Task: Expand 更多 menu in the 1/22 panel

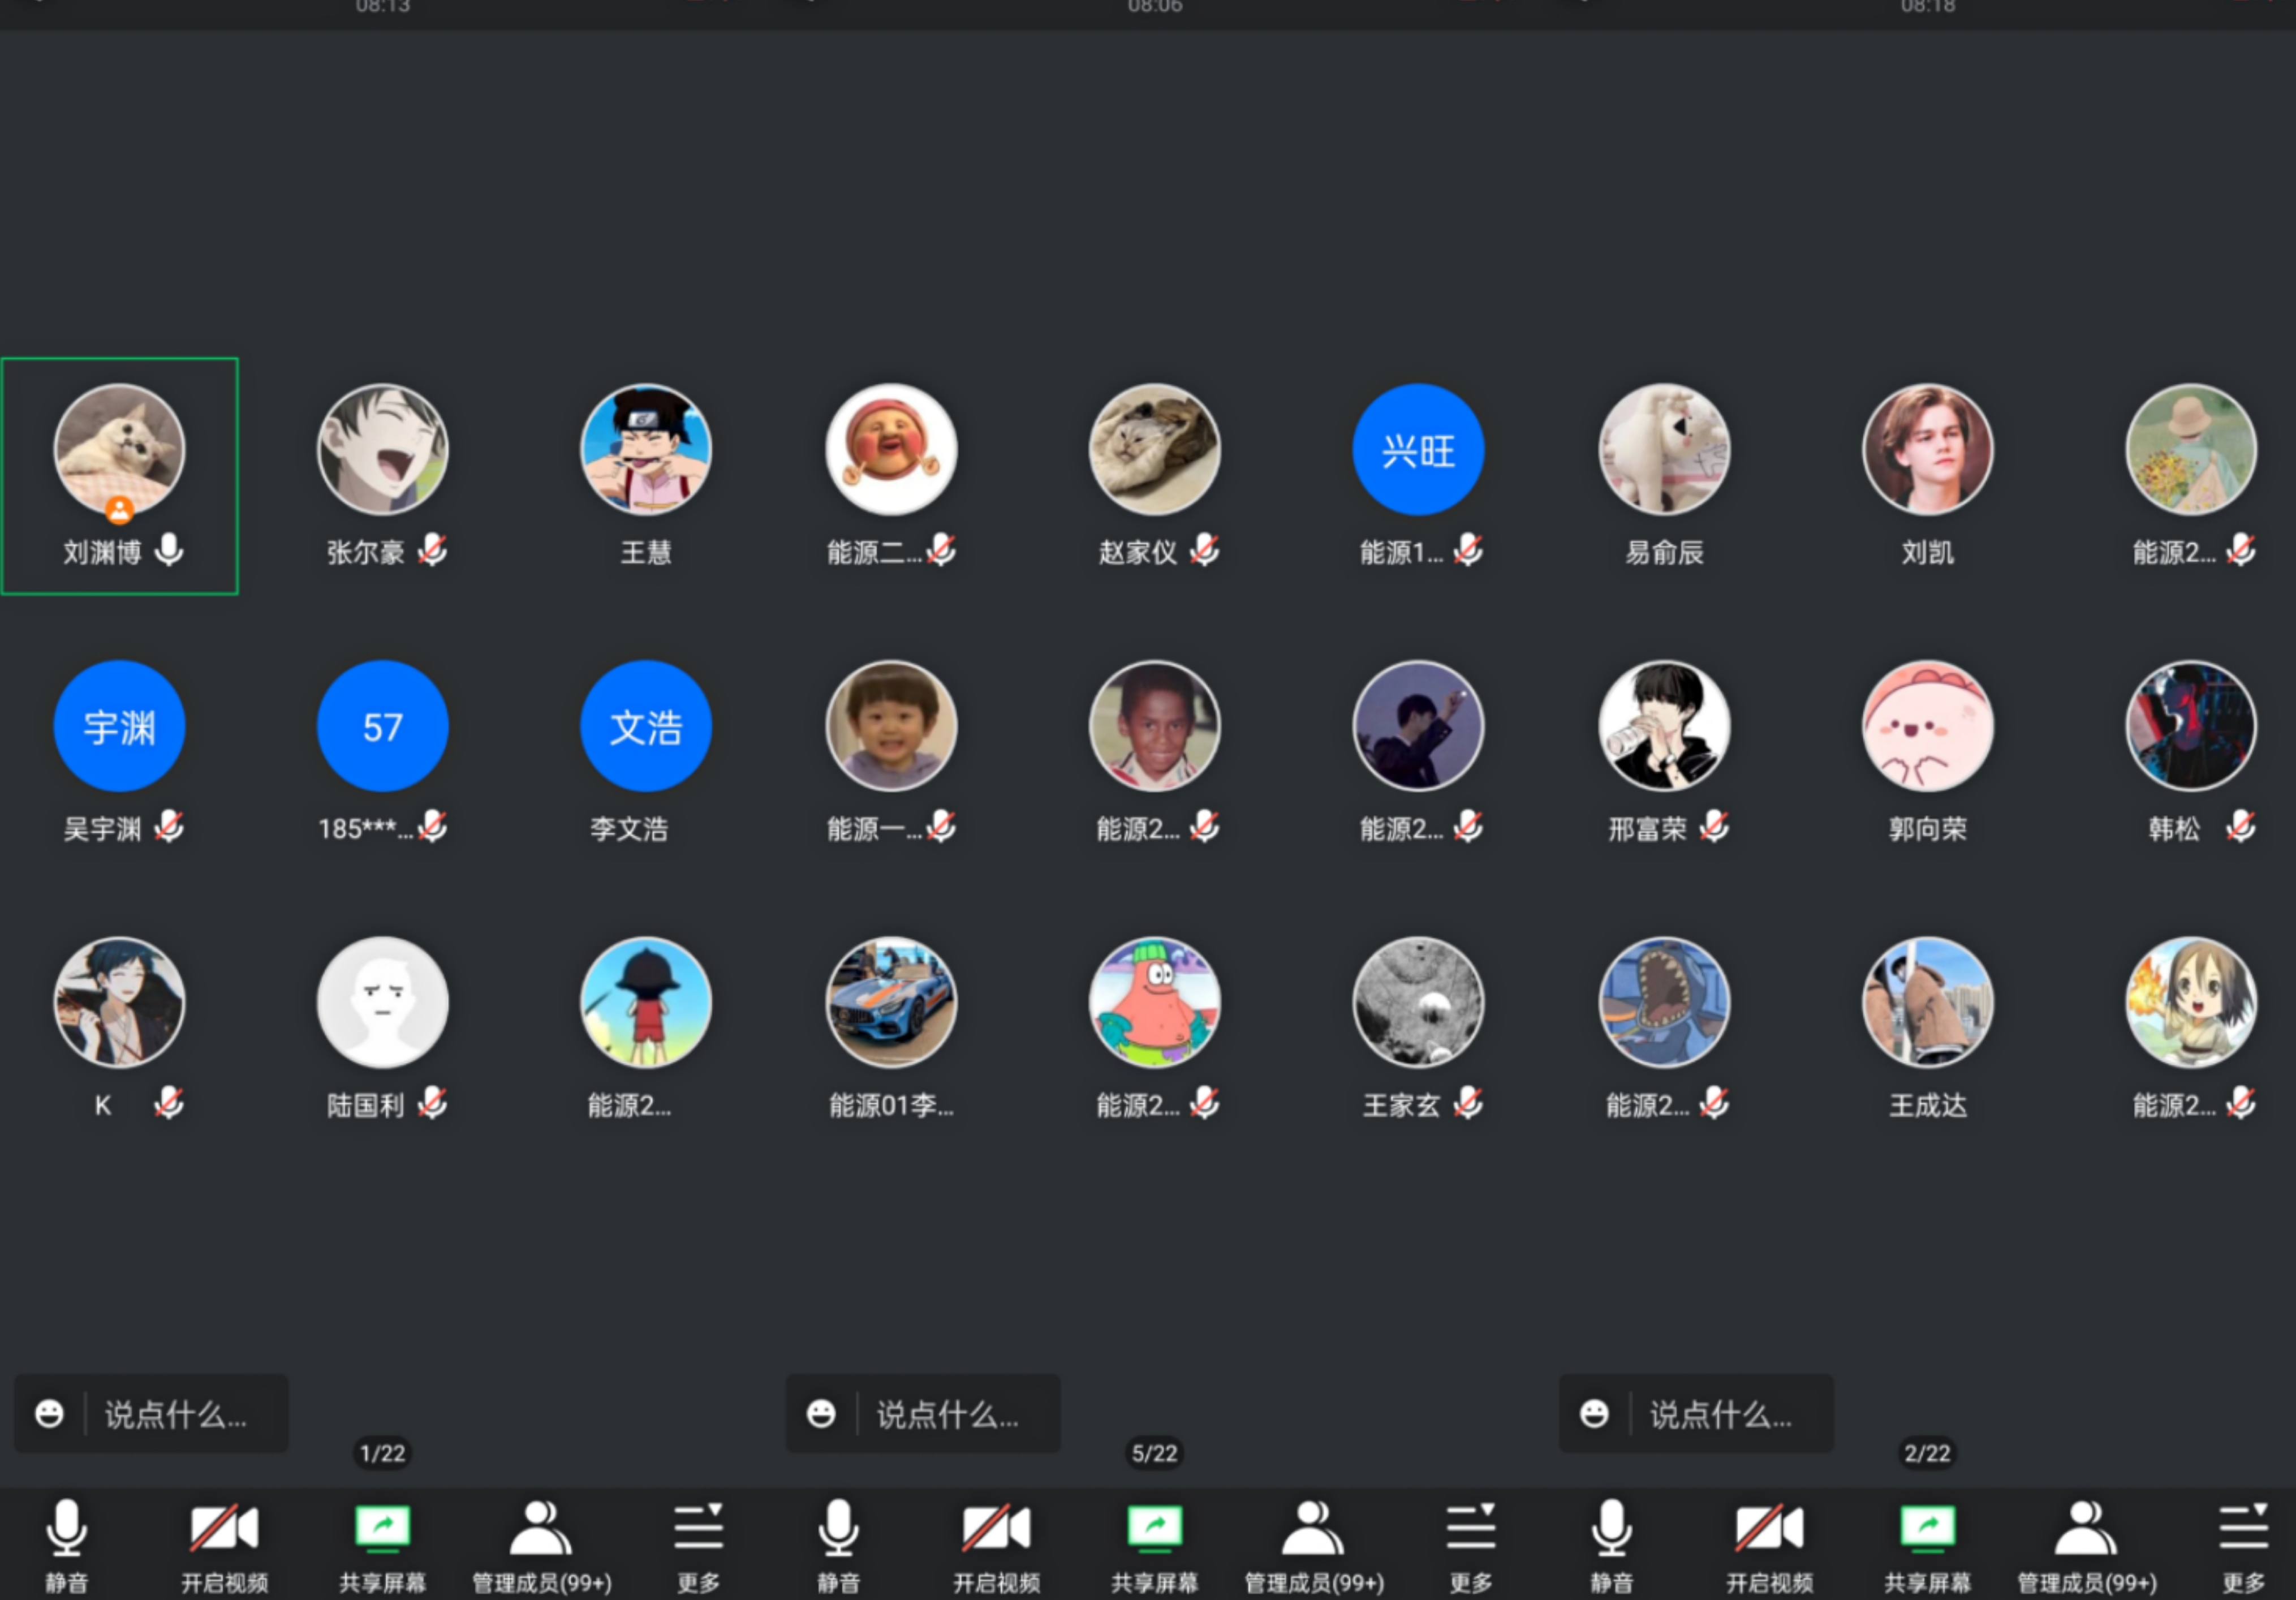Action: pos(698,1528)
